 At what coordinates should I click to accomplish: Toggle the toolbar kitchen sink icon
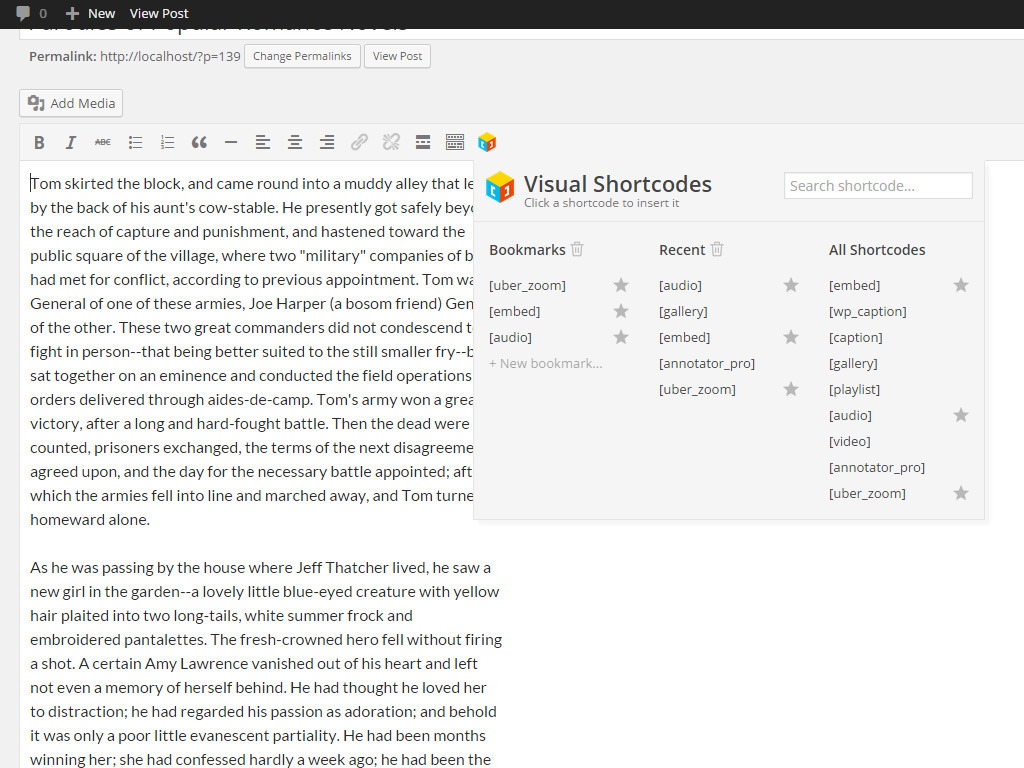(455, 142)
